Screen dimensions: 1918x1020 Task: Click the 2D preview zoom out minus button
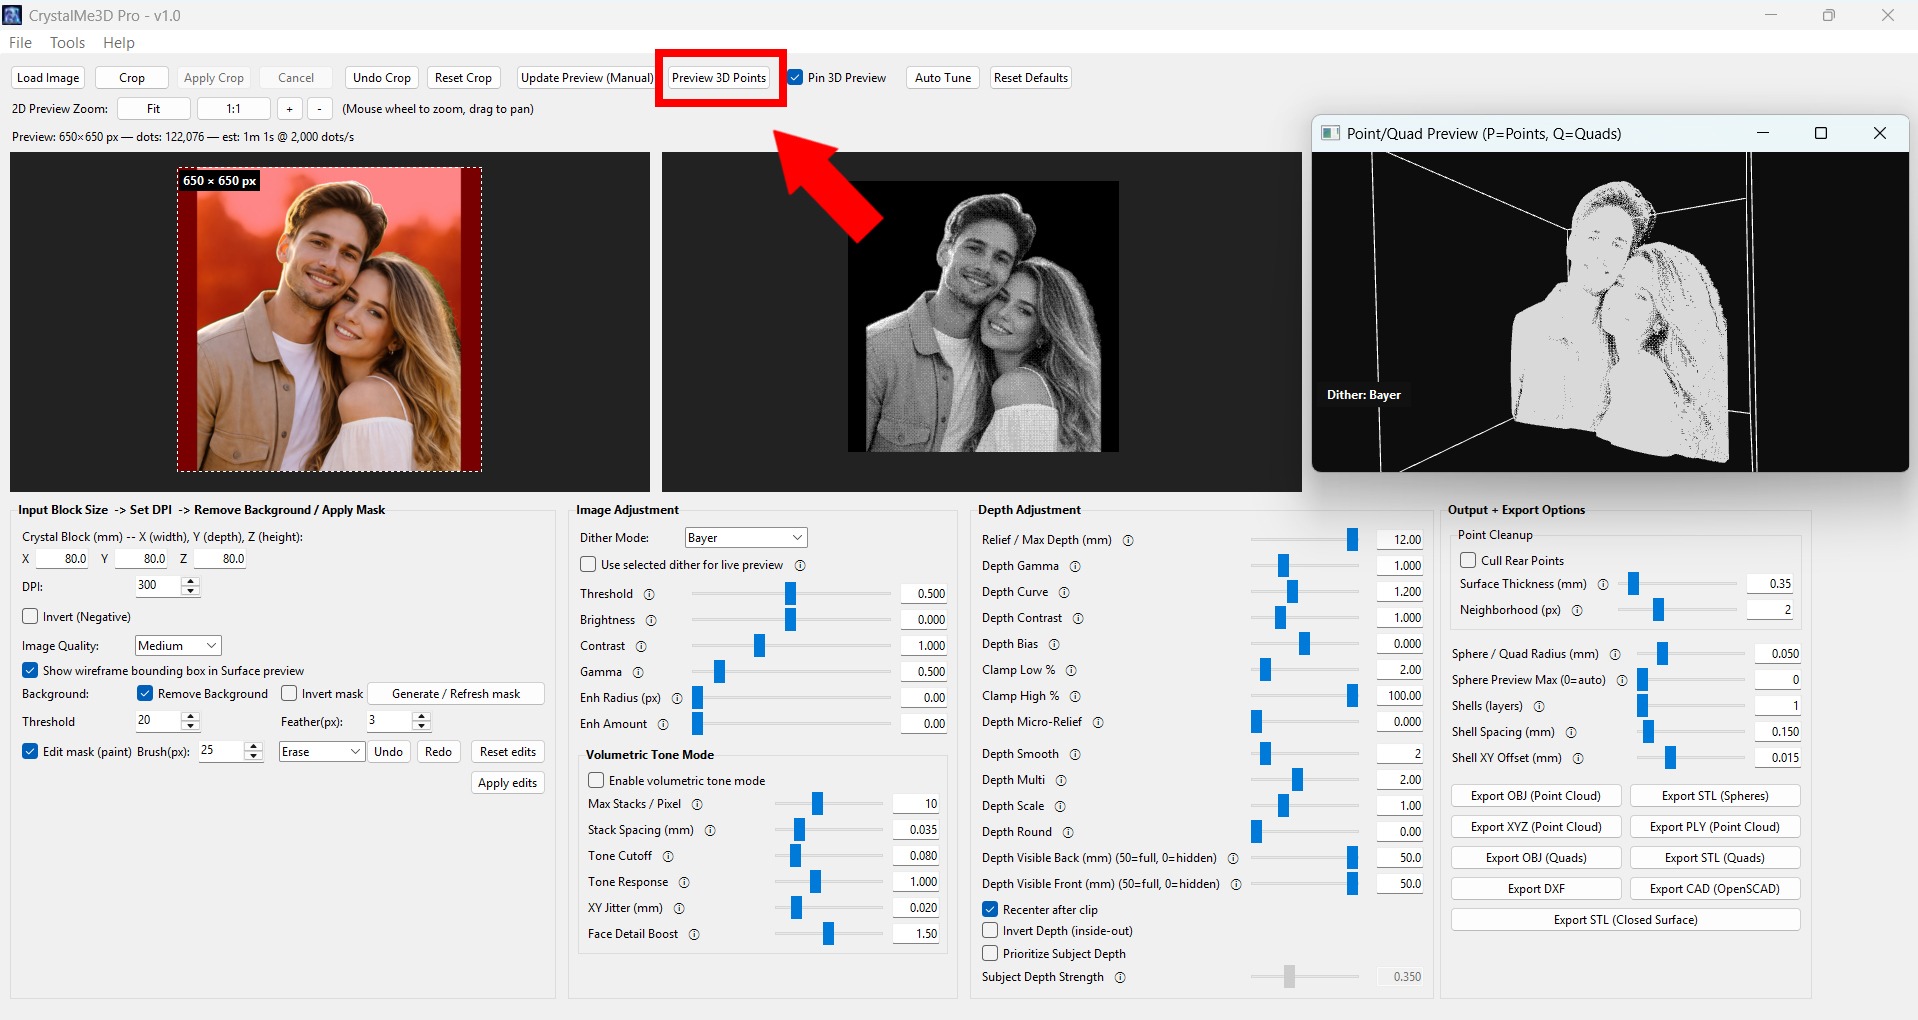(319, 108)
